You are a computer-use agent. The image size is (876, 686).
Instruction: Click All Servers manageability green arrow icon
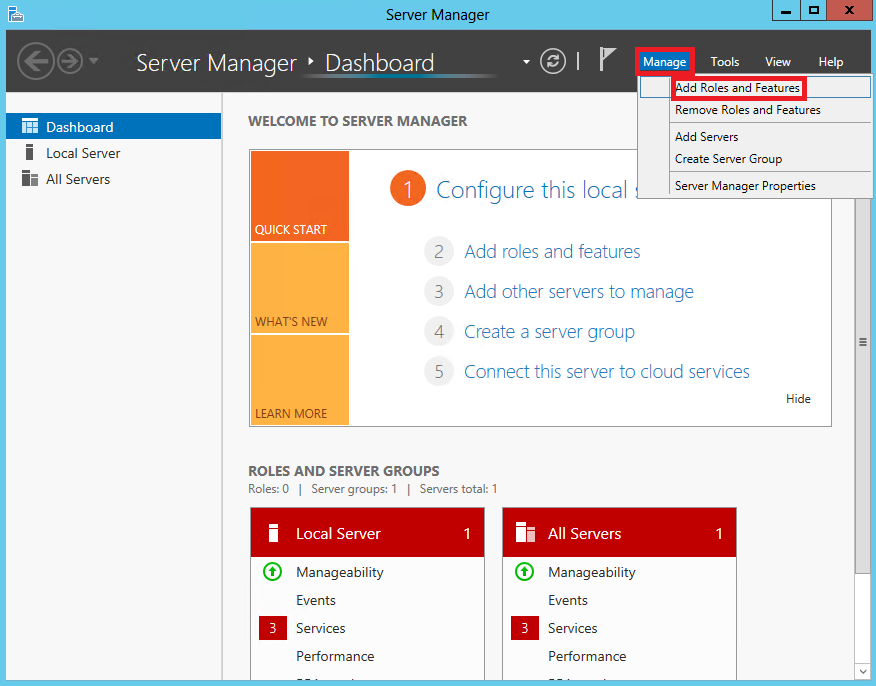(x=525, y=571)
